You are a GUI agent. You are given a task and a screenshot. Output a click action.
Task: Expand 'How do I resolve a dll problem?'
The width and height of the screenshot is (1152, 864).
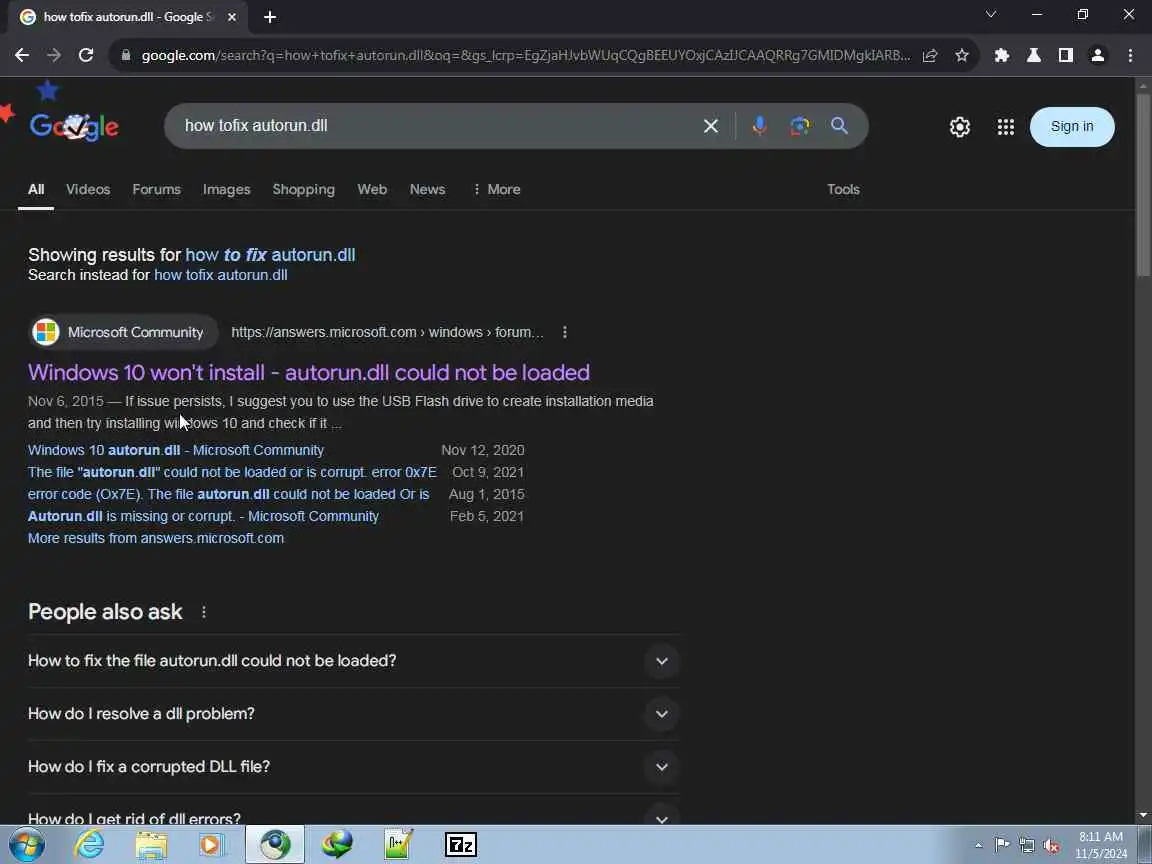(353, 714)
